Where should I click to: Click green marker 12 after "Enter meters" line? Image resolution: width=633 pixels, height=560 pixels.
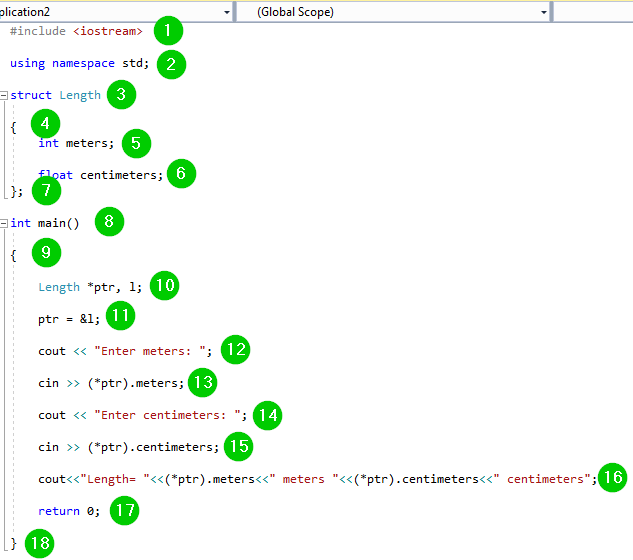(236, 350)
